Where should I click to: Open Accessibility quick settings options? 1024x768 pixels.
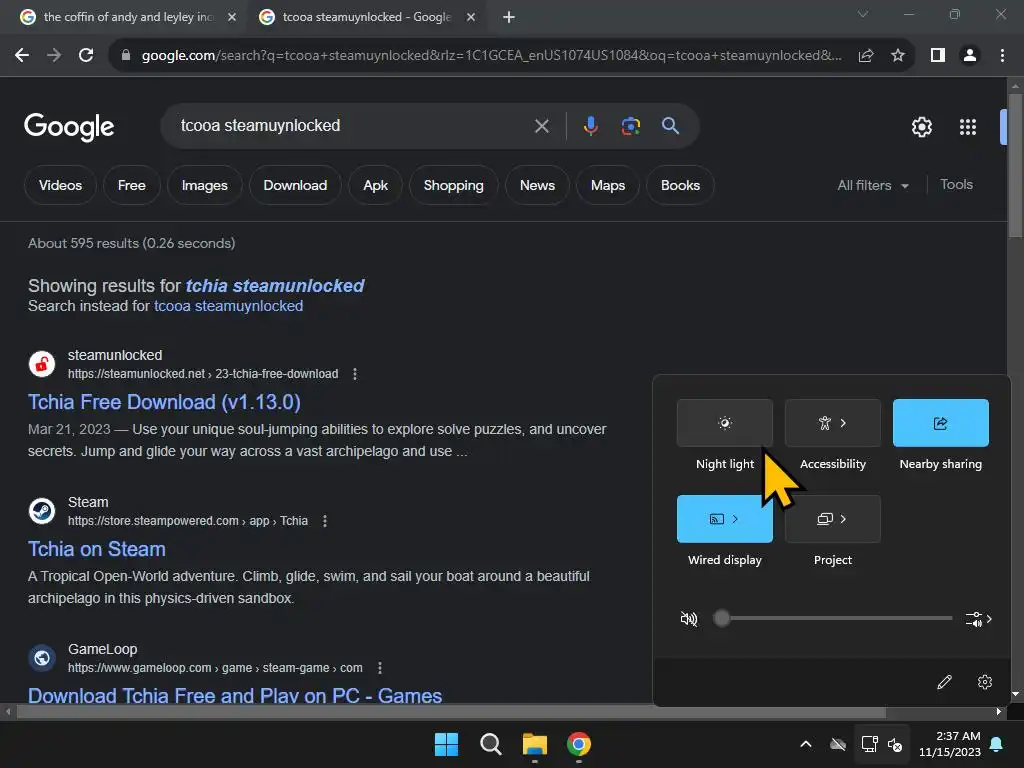832,423
